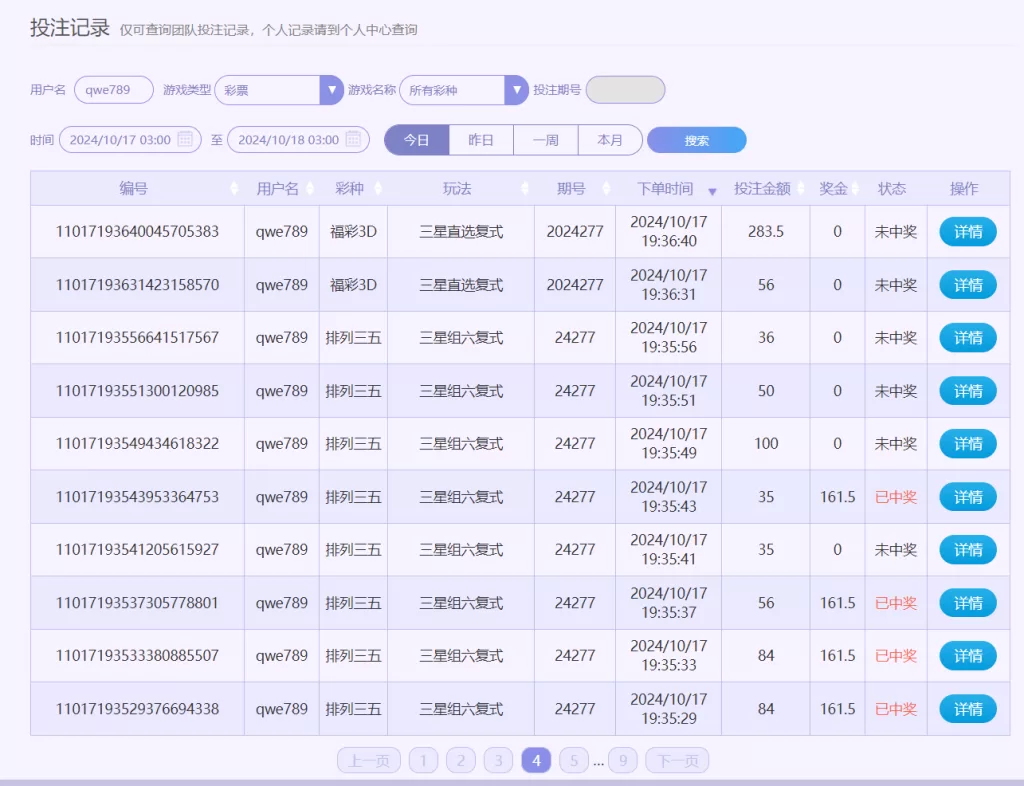
Task: Sort by 期号 column arrows
Action: [606, 189]
